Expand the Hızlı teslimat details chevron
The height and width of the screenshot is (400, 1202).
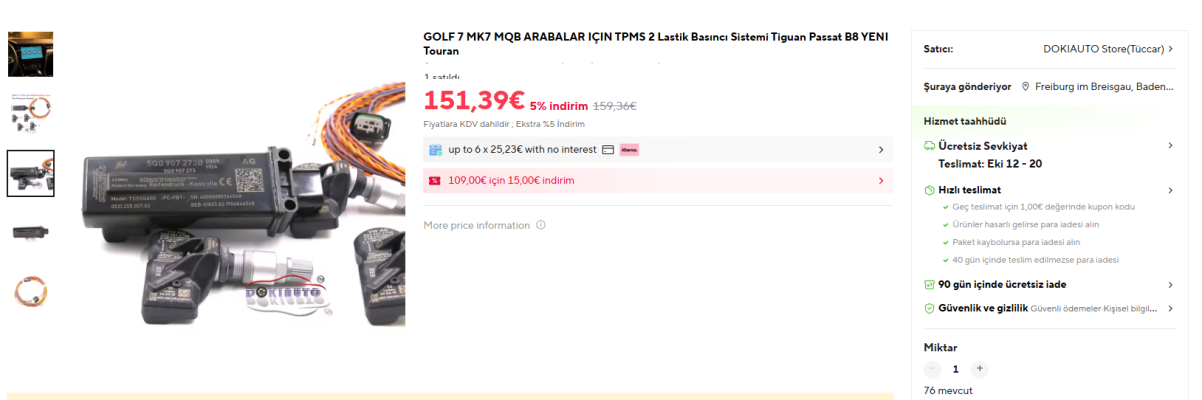pyautogui.click(x=1170, y=190)
